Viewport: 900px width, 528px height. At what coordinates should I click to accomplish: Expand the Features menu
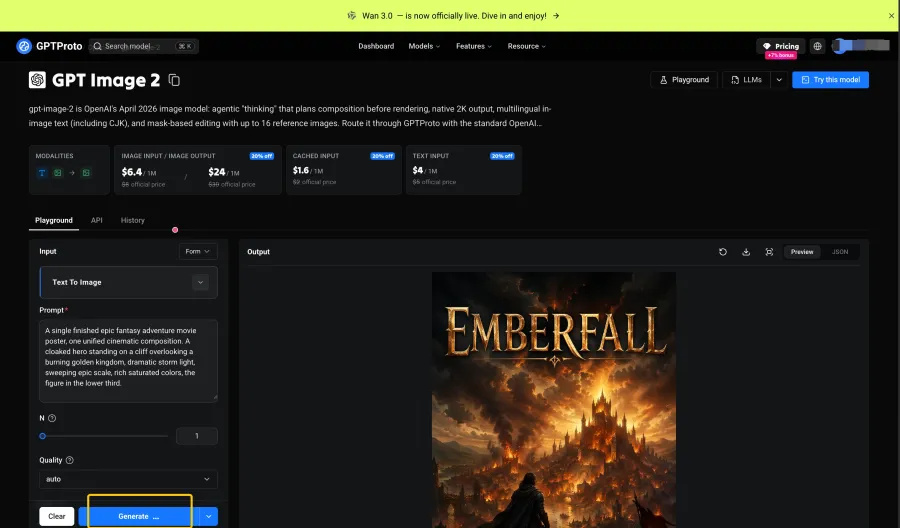coord(474,46)
